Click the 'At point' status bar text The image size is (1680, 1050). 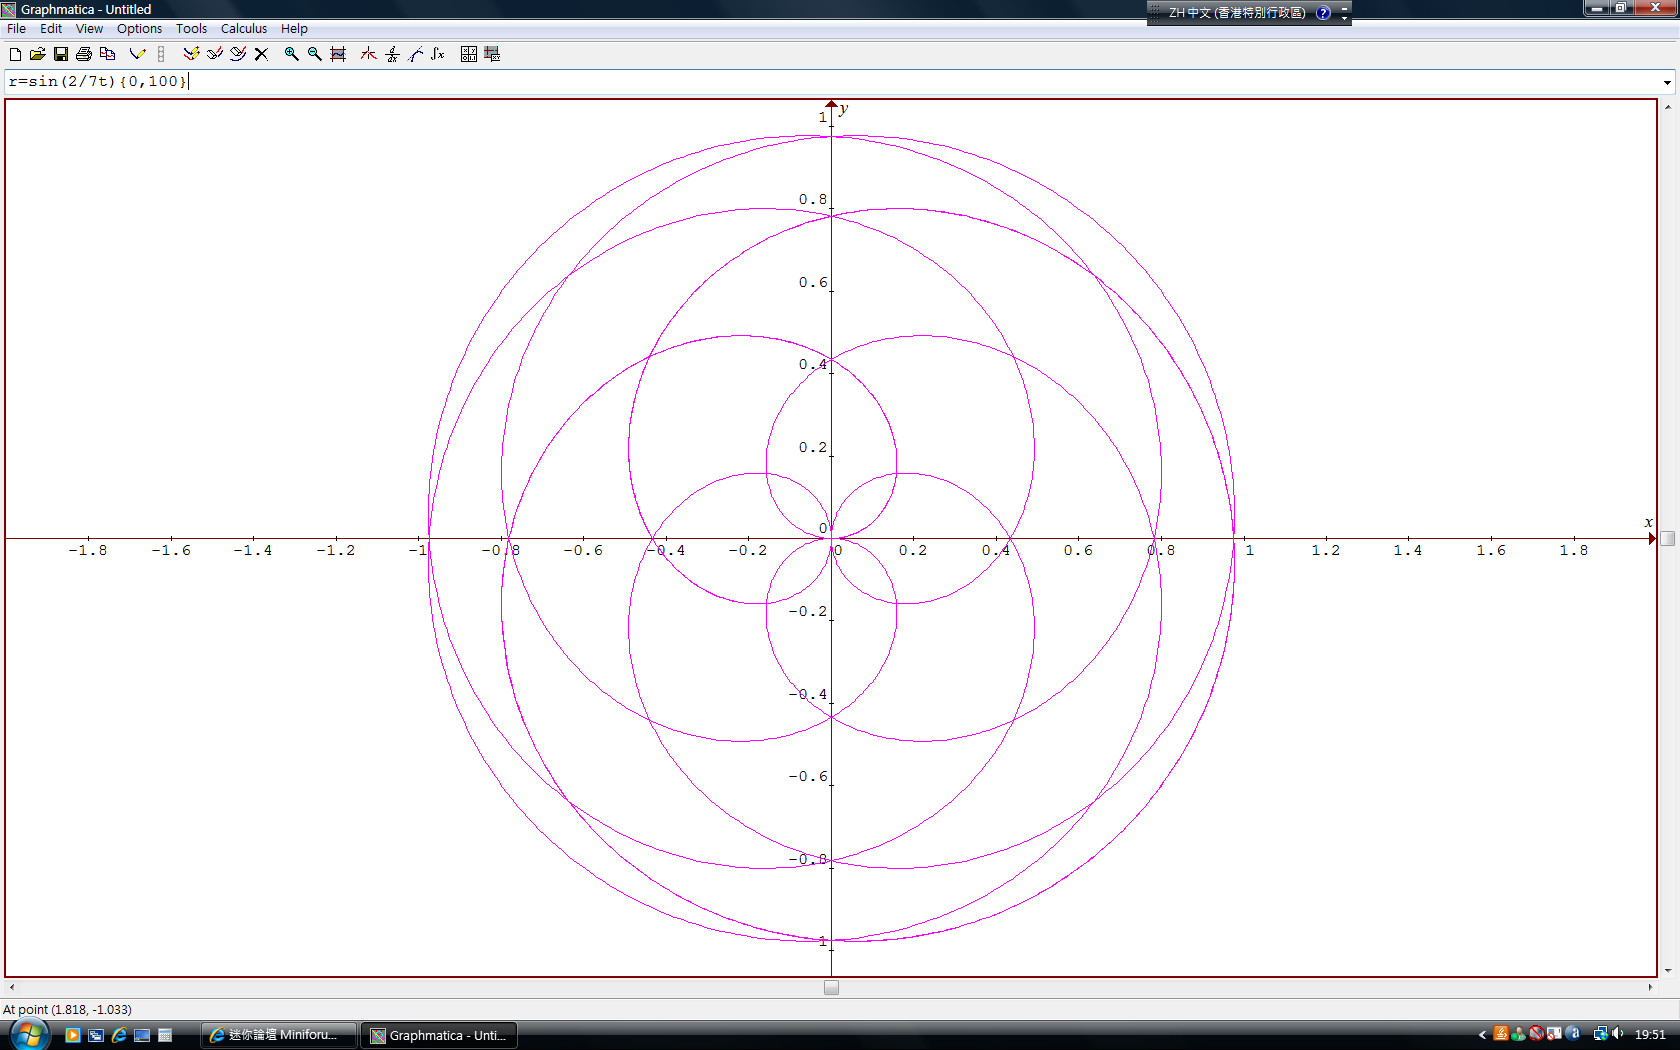click(67, 1009)
